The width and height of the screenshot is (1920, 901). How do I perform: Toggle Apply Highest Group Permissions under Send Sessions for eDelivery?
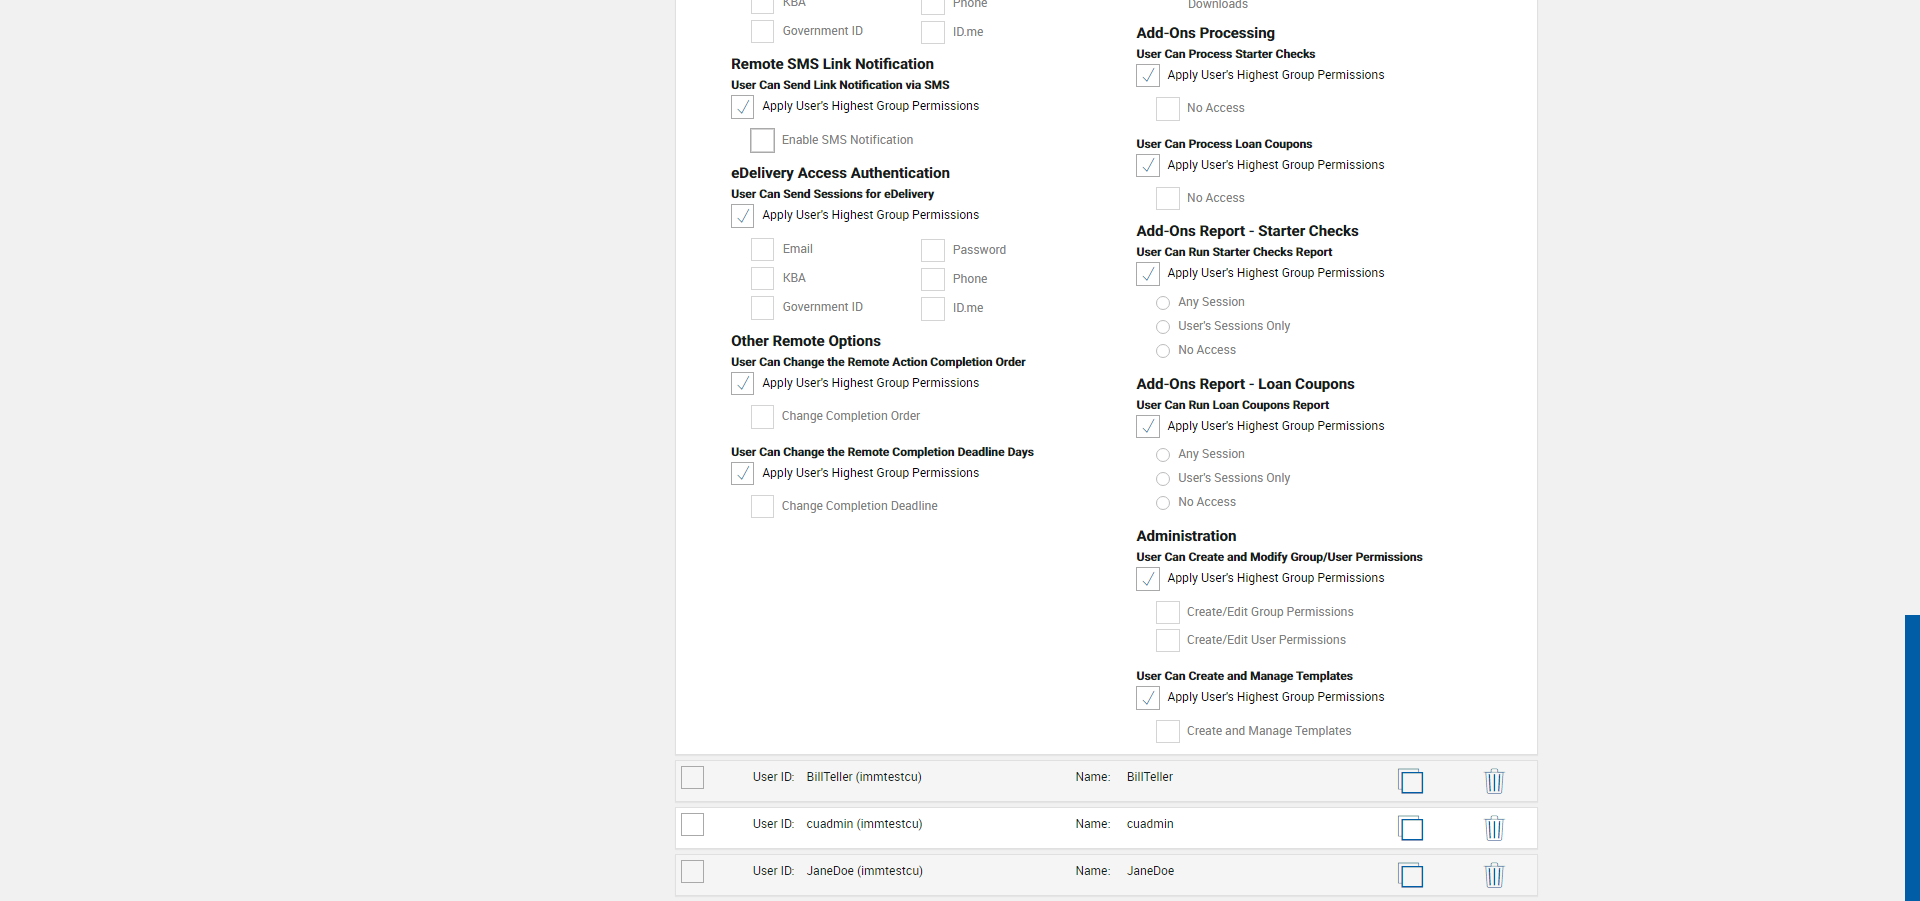point(742,216)
